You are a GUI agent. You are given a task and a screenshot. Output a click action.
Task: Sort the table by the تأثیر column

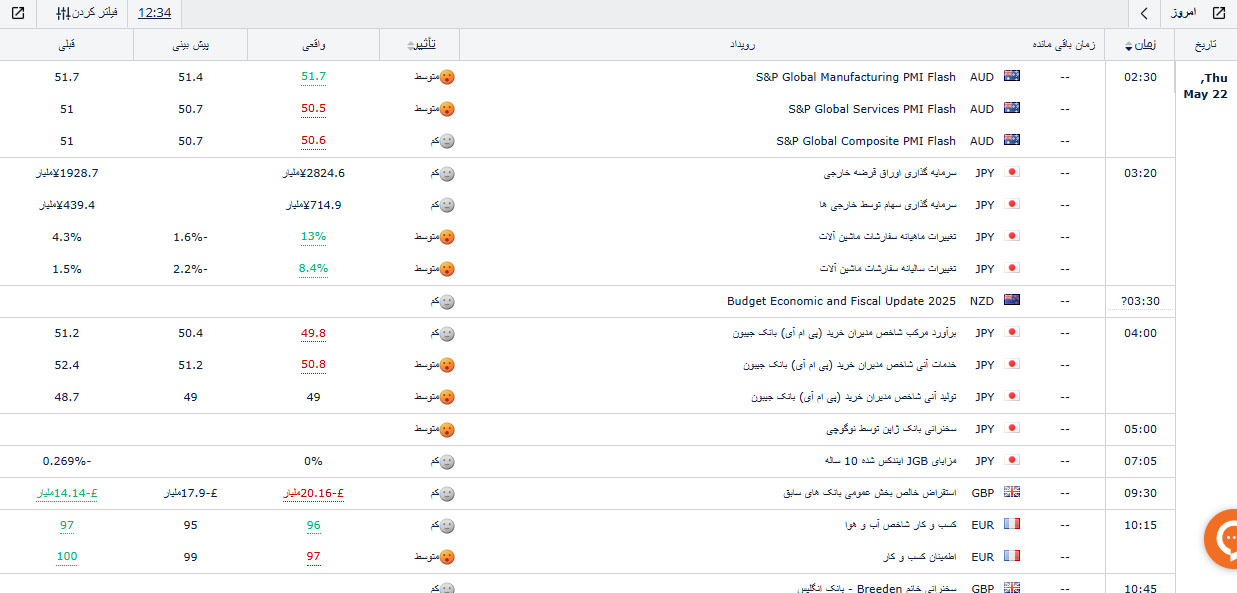420,45
